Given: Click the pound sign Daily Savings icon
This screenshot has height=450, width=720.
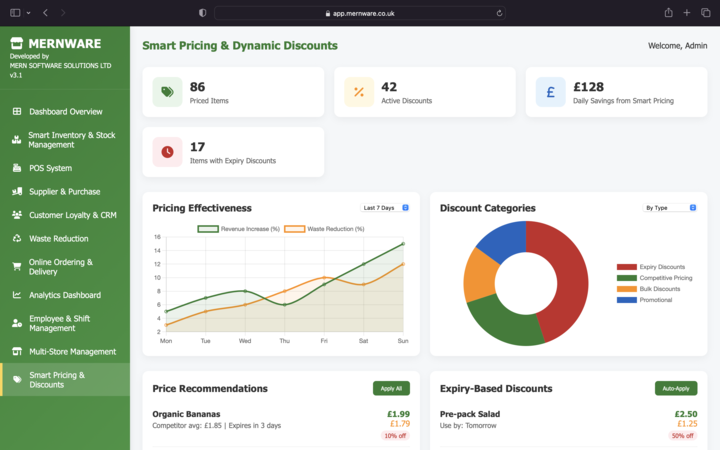Looking at the screenshot, I should 551,92.
